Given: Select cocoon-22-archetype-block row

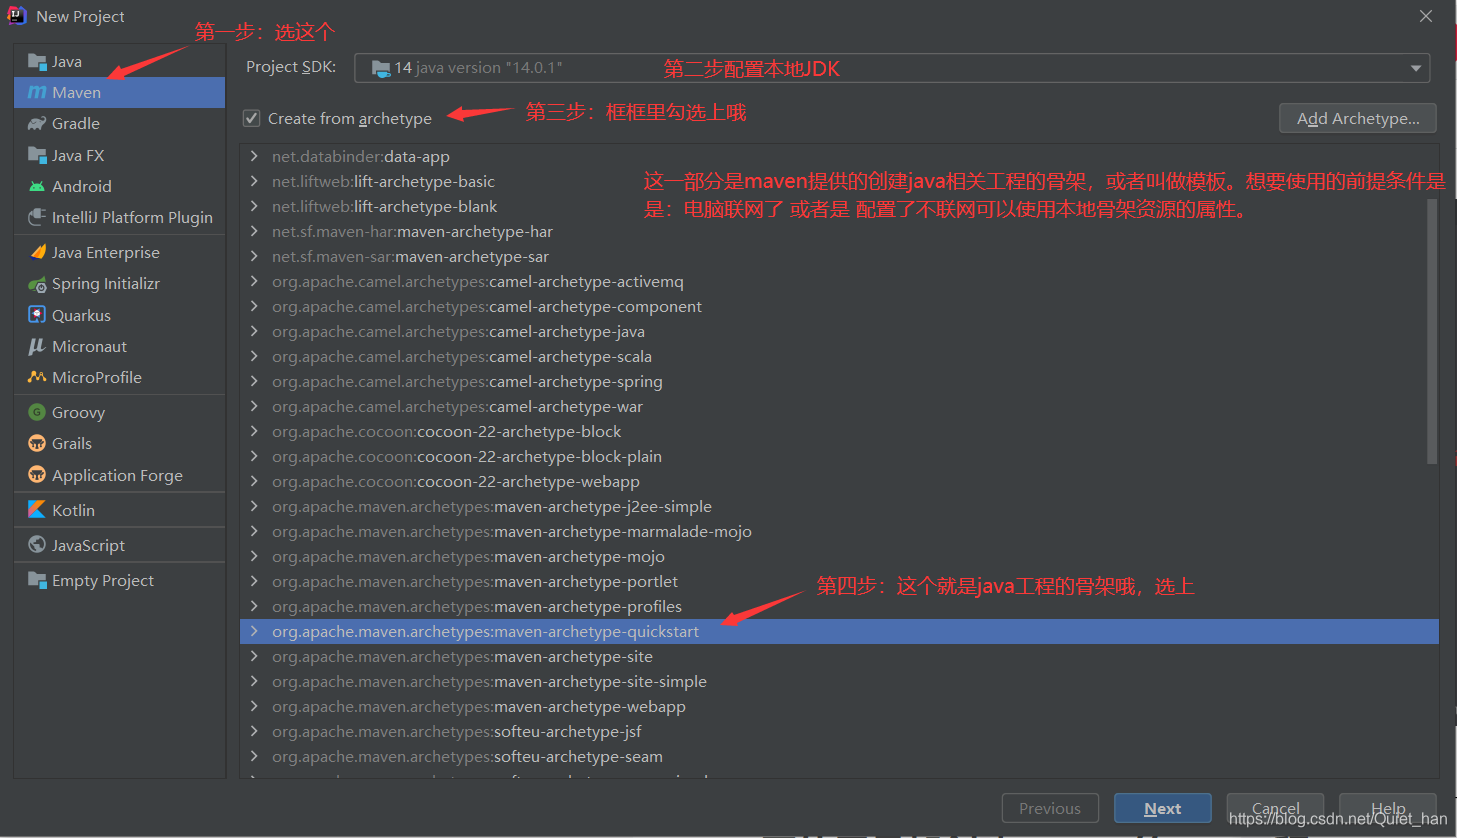Looking at the screenshot, I should click(x=839, y=431).
